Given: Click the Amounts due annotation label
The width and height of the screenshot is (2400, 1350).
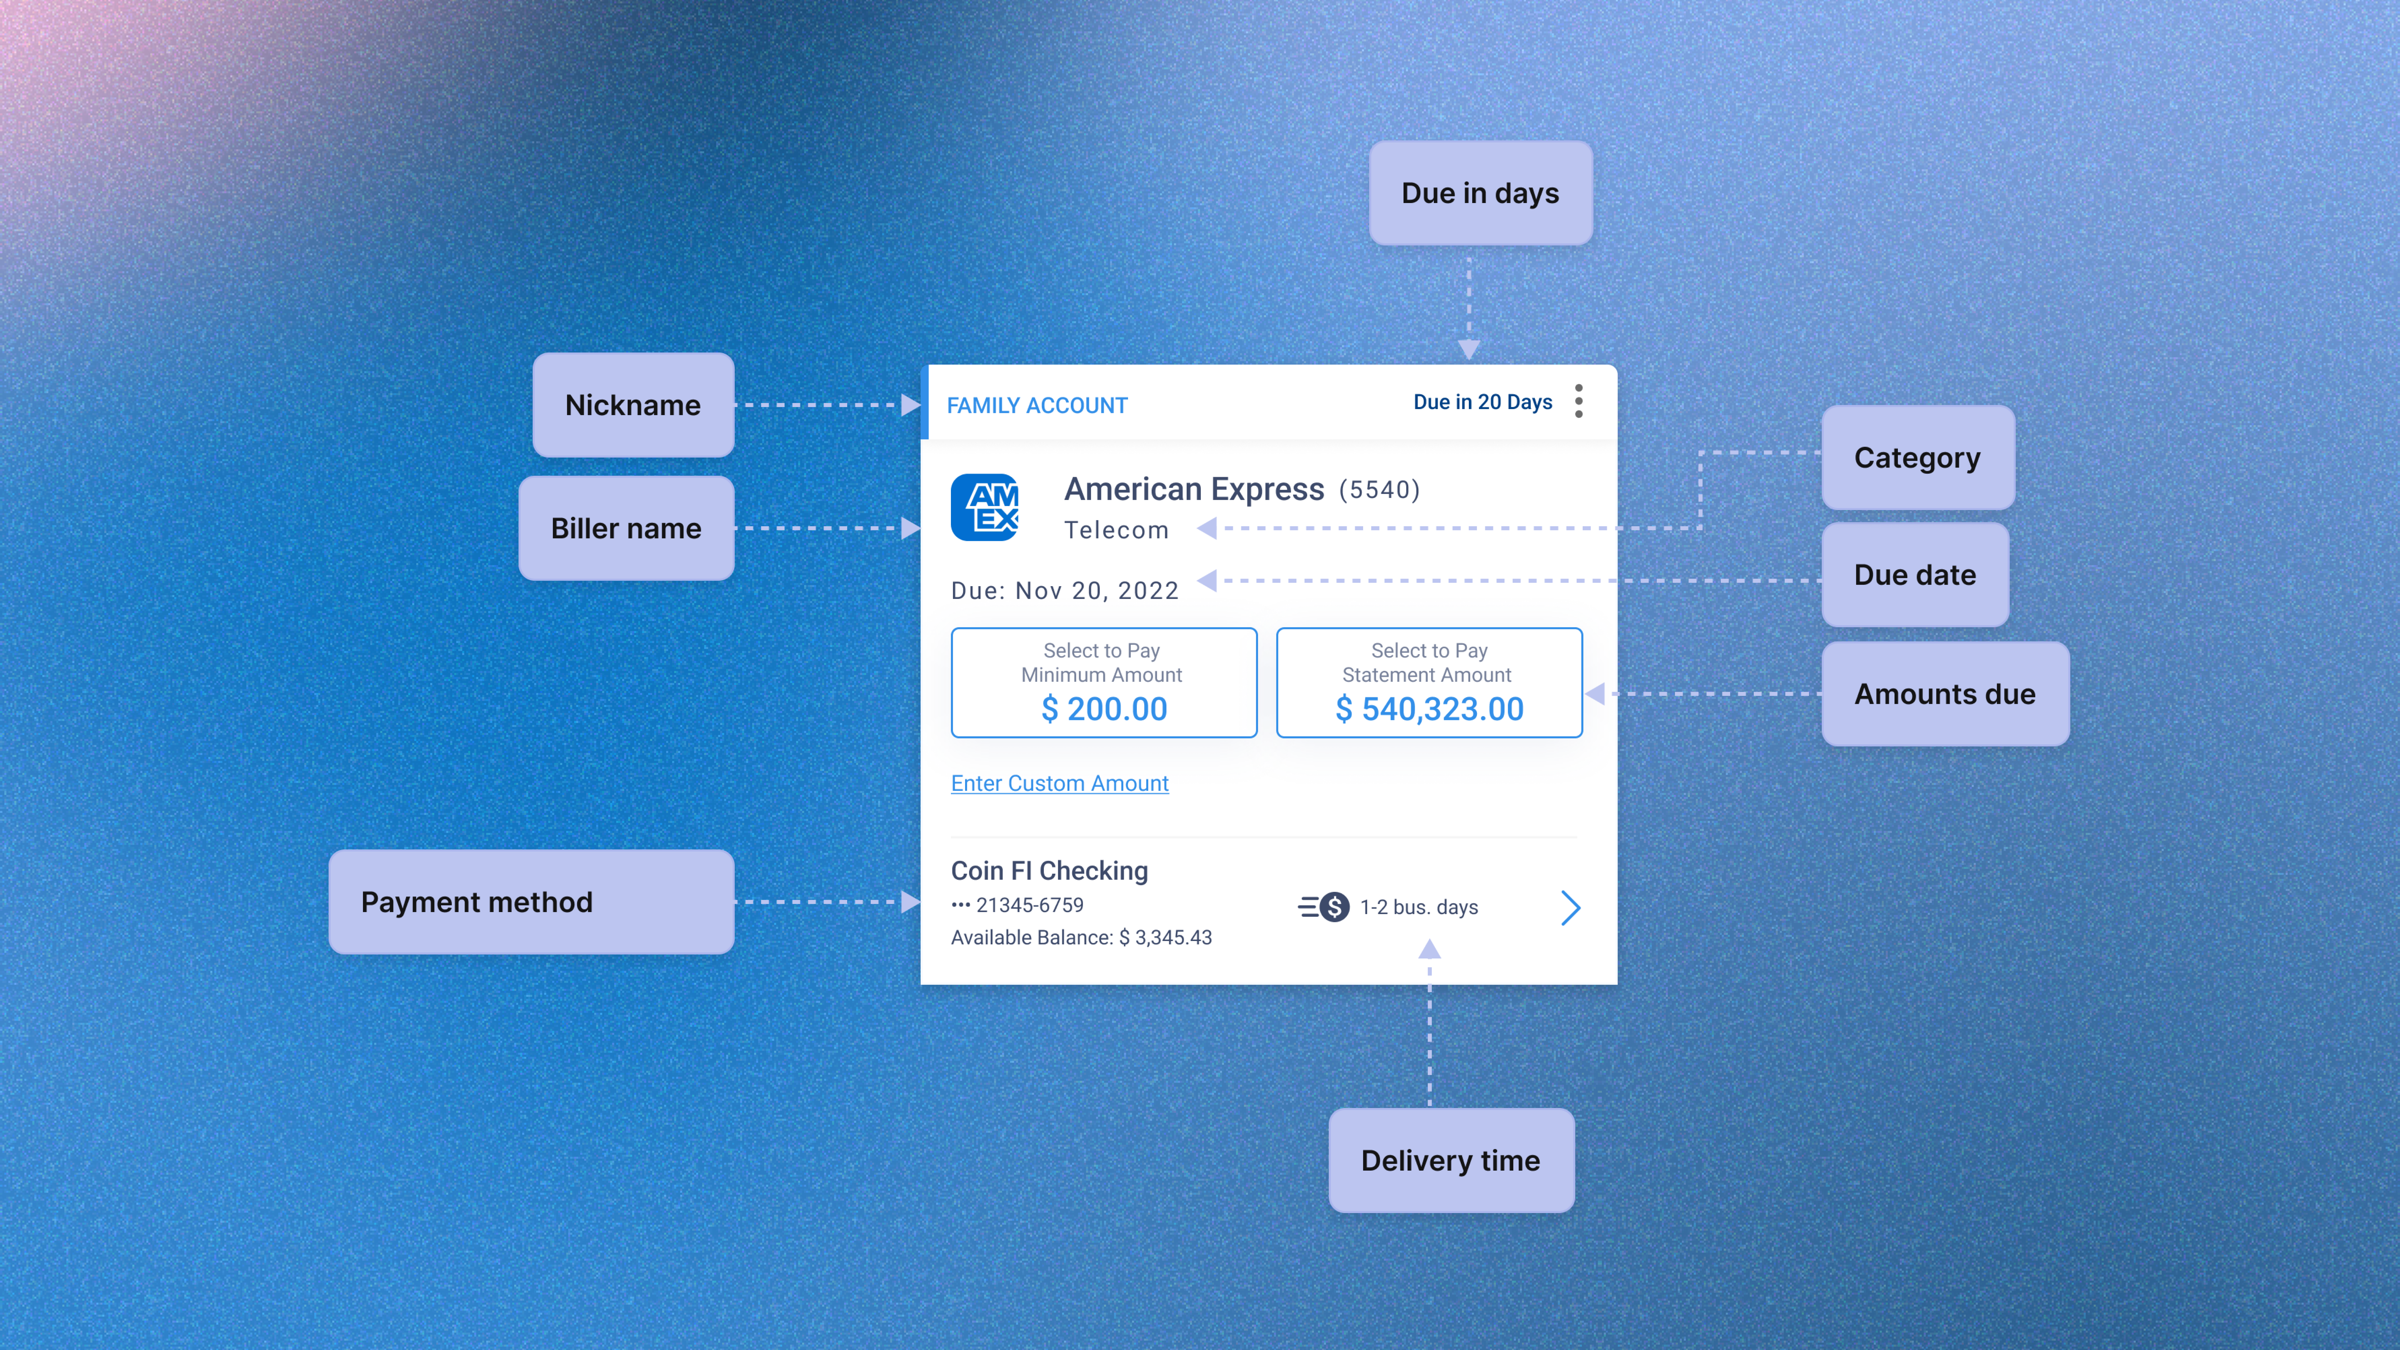Looking at the screenshot, I should click(x=1945, y=694).
